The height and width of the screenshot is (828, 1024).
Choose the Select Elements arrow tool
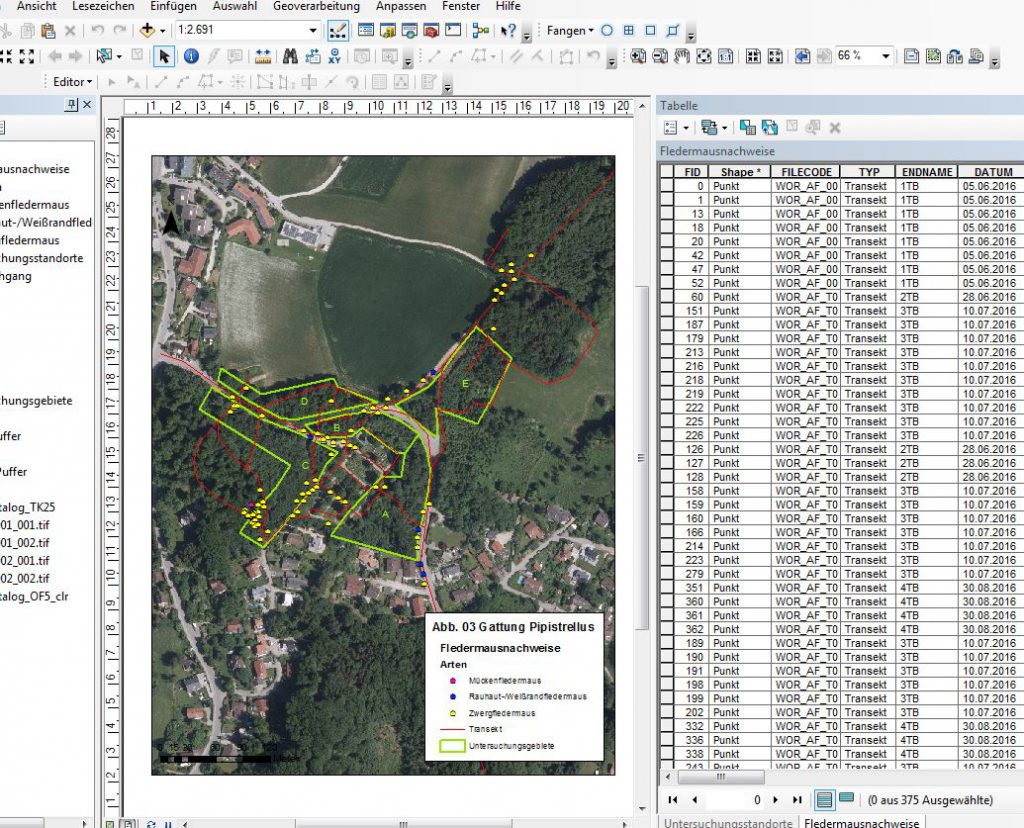click(164, 57)
